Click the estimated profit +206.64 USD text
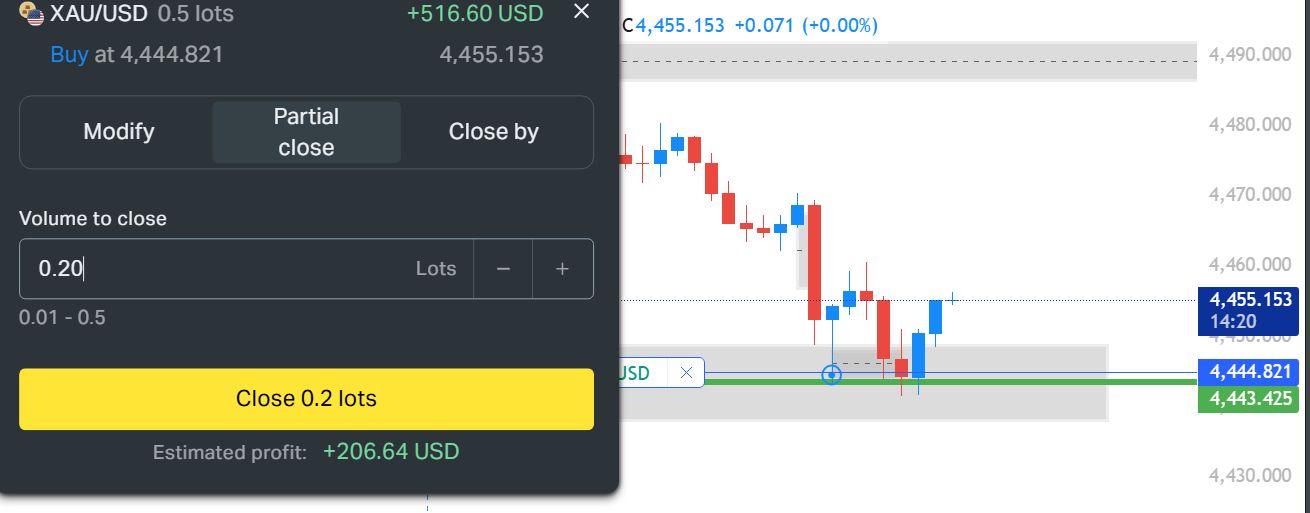Screen dimensions: 1310x513 click(x=390, y=452)
